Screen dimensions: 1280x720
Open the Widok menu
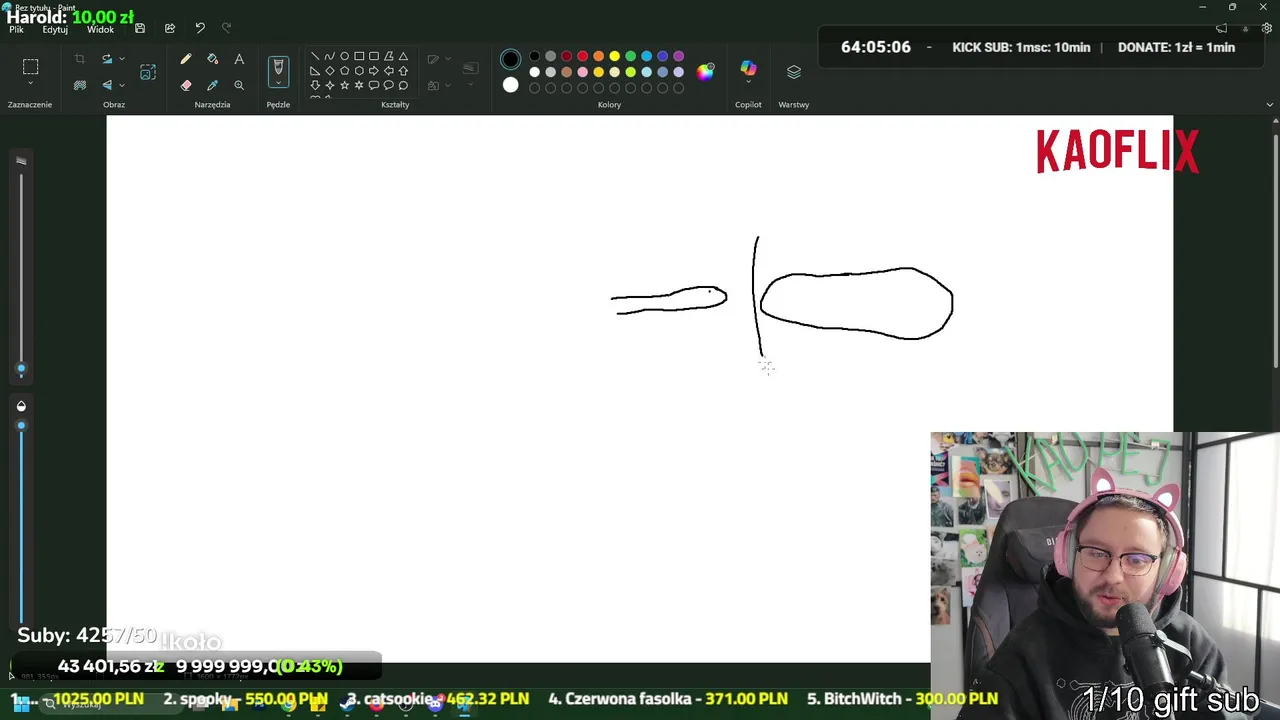point(100,30)
